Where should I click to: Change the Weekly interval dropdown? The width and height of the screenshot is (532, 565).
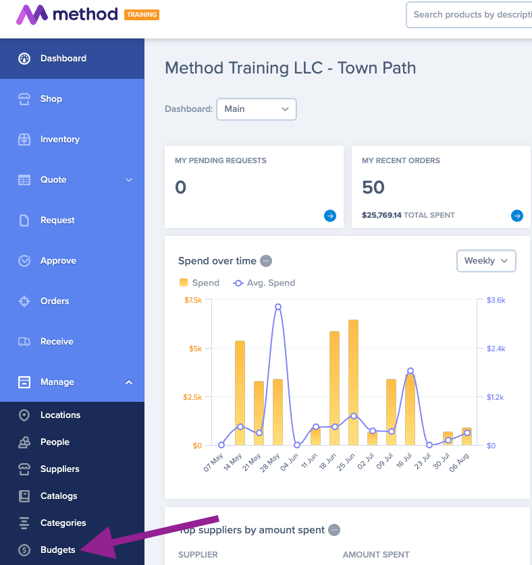[486, 261]
